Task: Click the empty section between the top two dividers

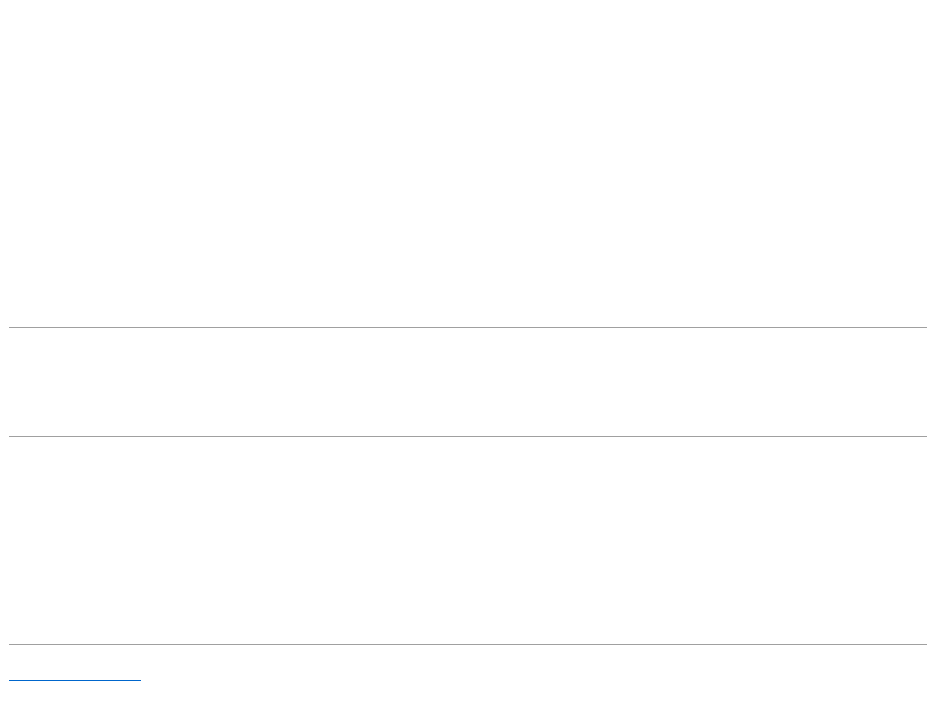Action: click(x=468, y=382)
